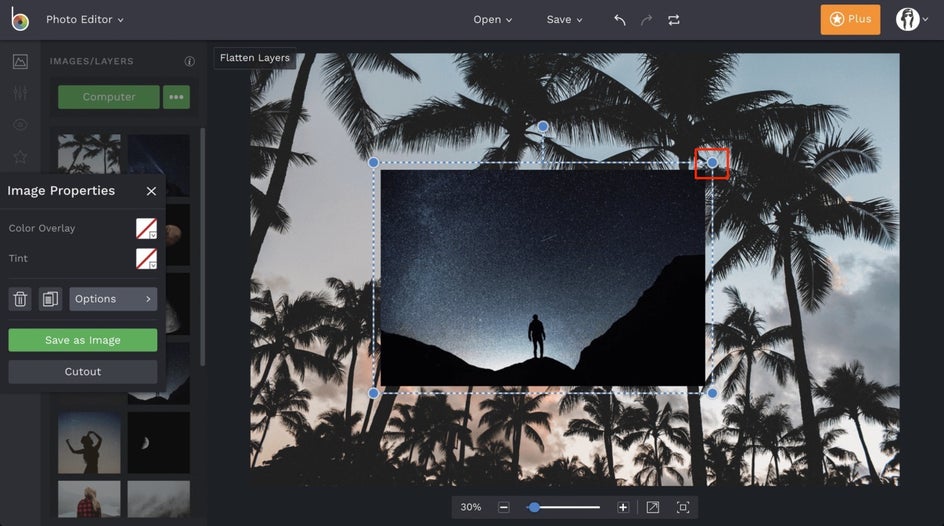
Task: Click the info icon beside Images/Layers
Action: 190,61
